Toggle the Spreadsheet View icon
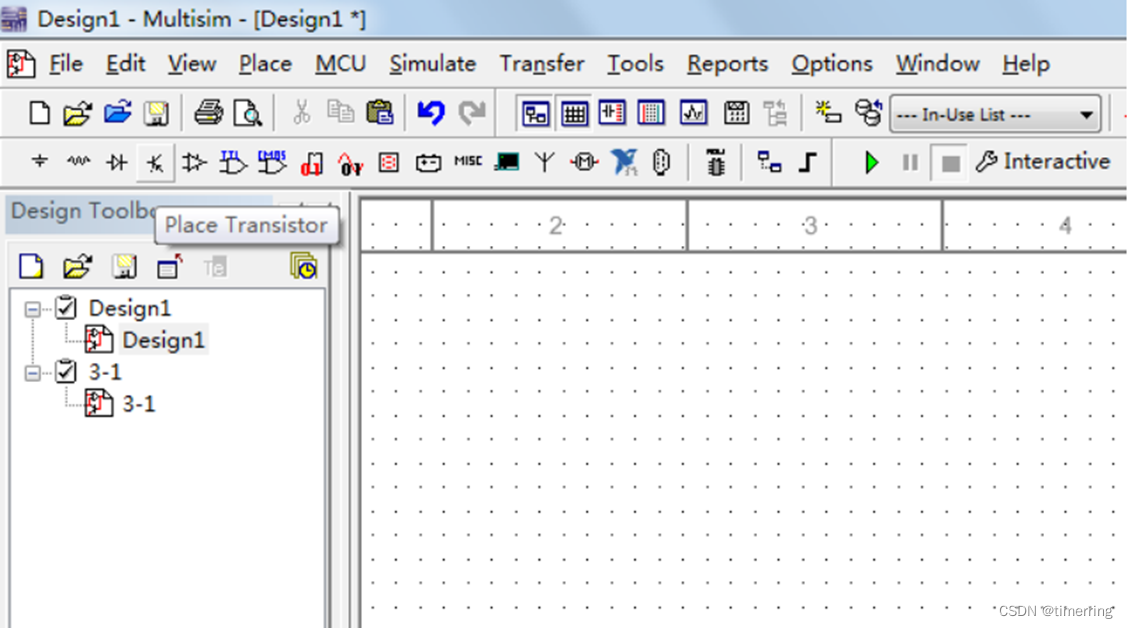 pyautogui.click(x=574, y=113)
